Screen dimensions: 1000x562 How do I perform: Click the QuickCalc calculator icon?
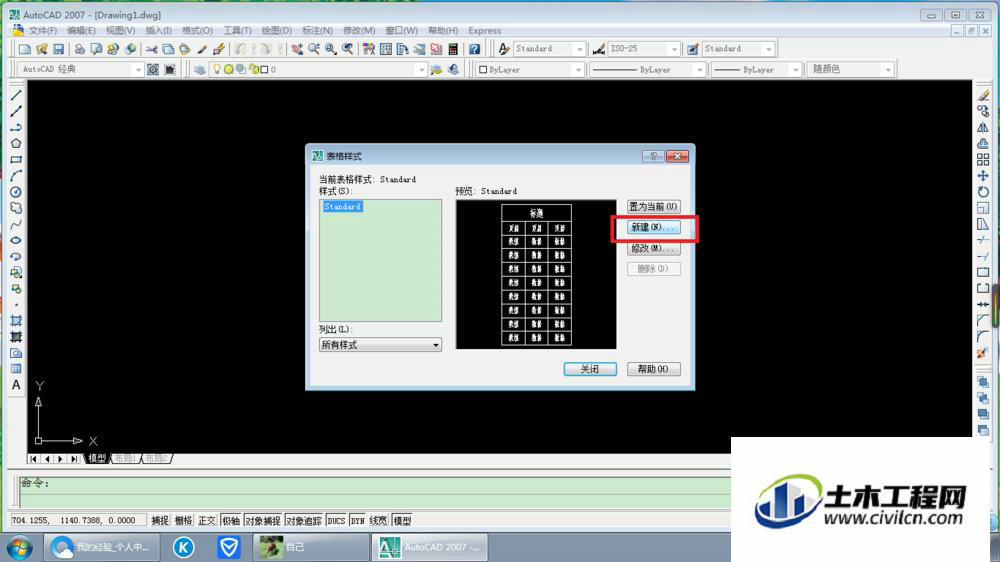pos(453,49)
